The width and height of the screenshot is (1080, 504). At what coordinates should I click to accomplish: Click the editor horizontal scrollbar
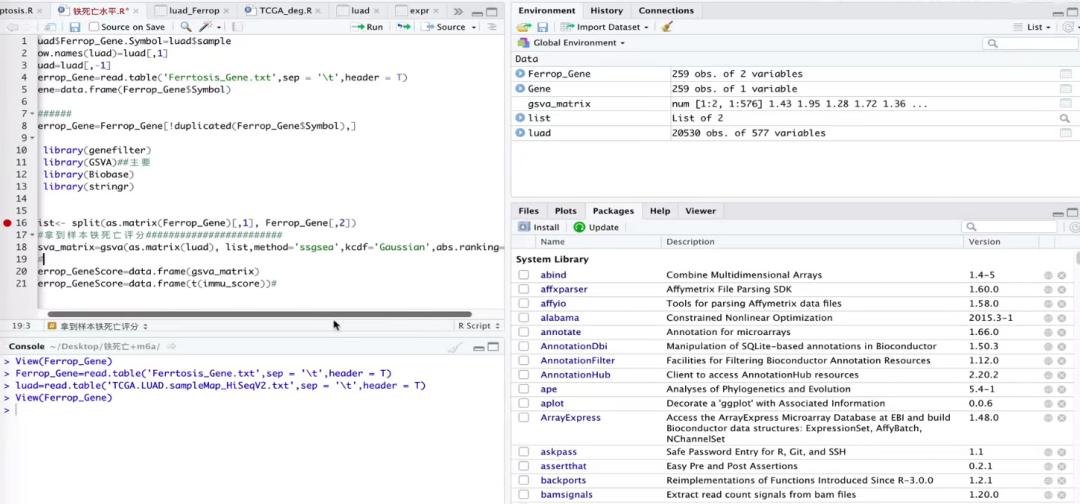point(259,314)
